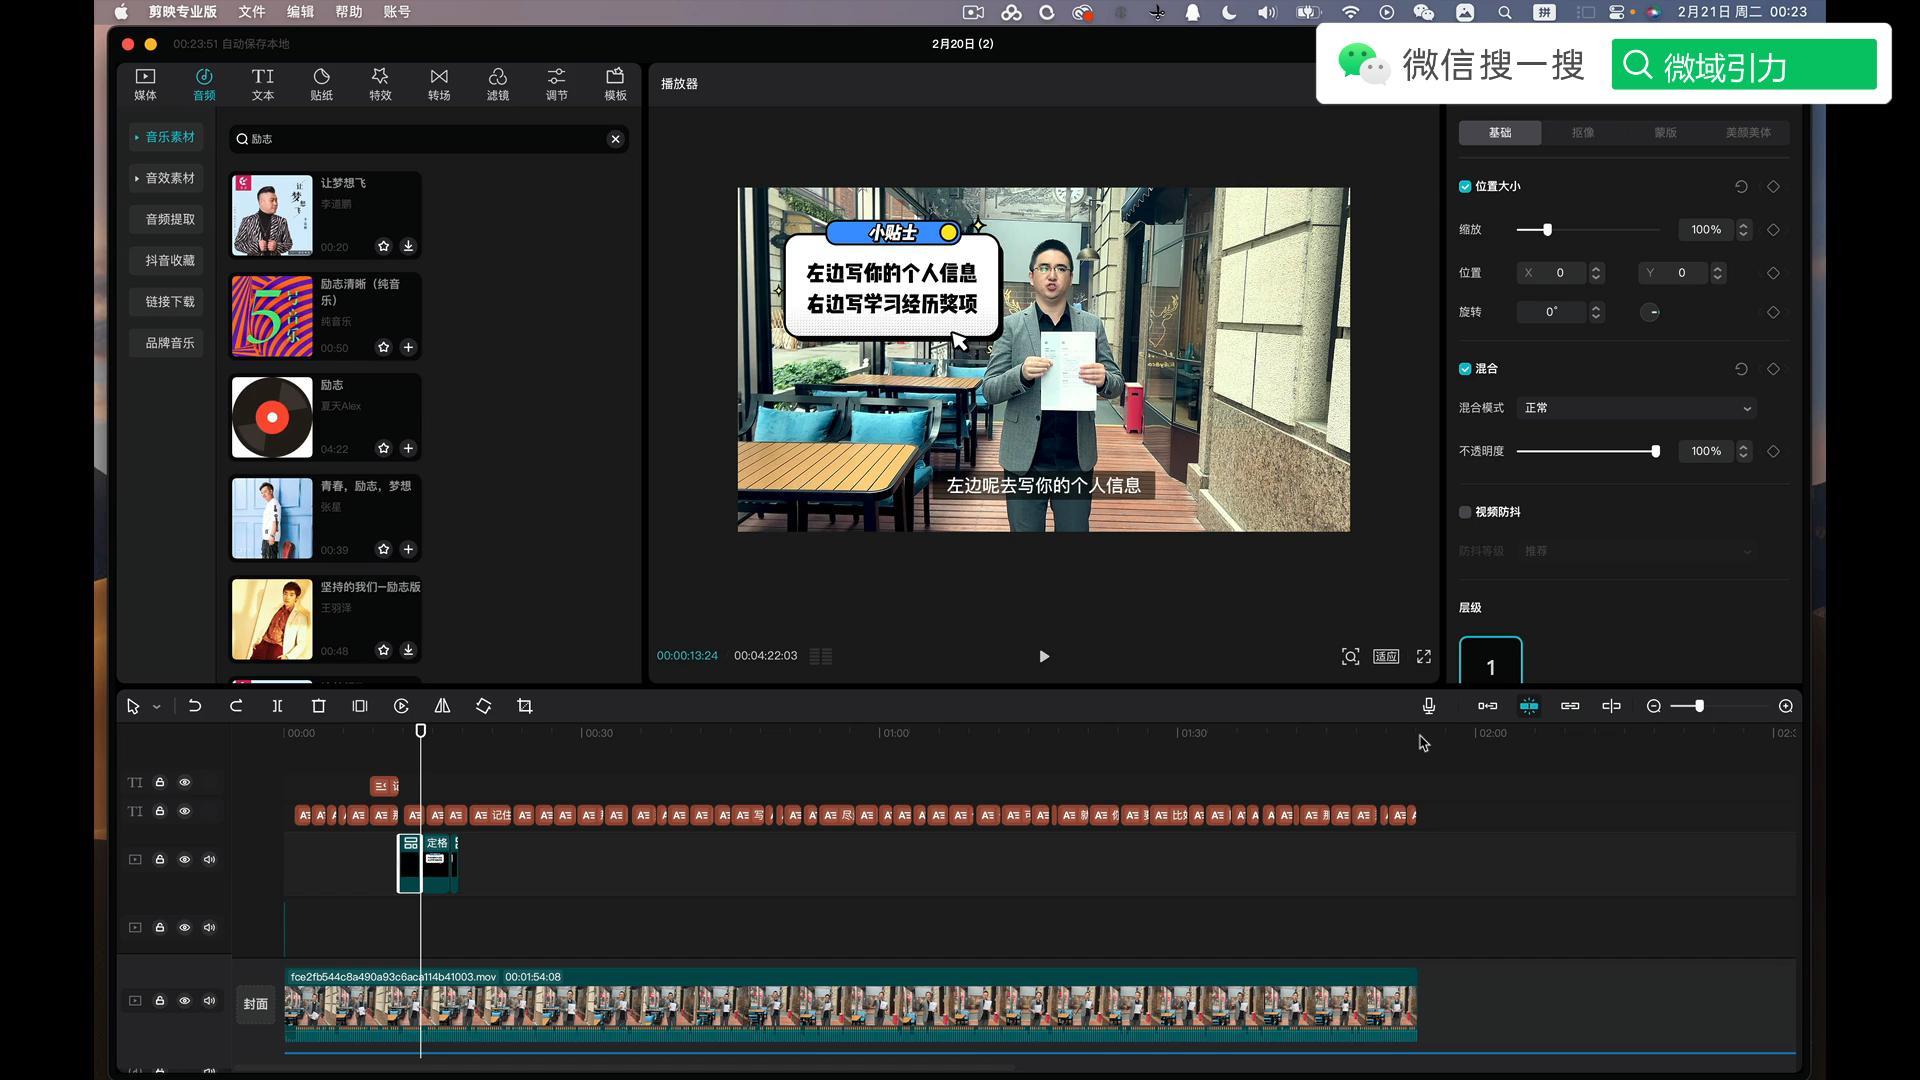Click the zoom in timeline plus icon
Viewport: 1920px width, 1080px height.
point(1786,706)
